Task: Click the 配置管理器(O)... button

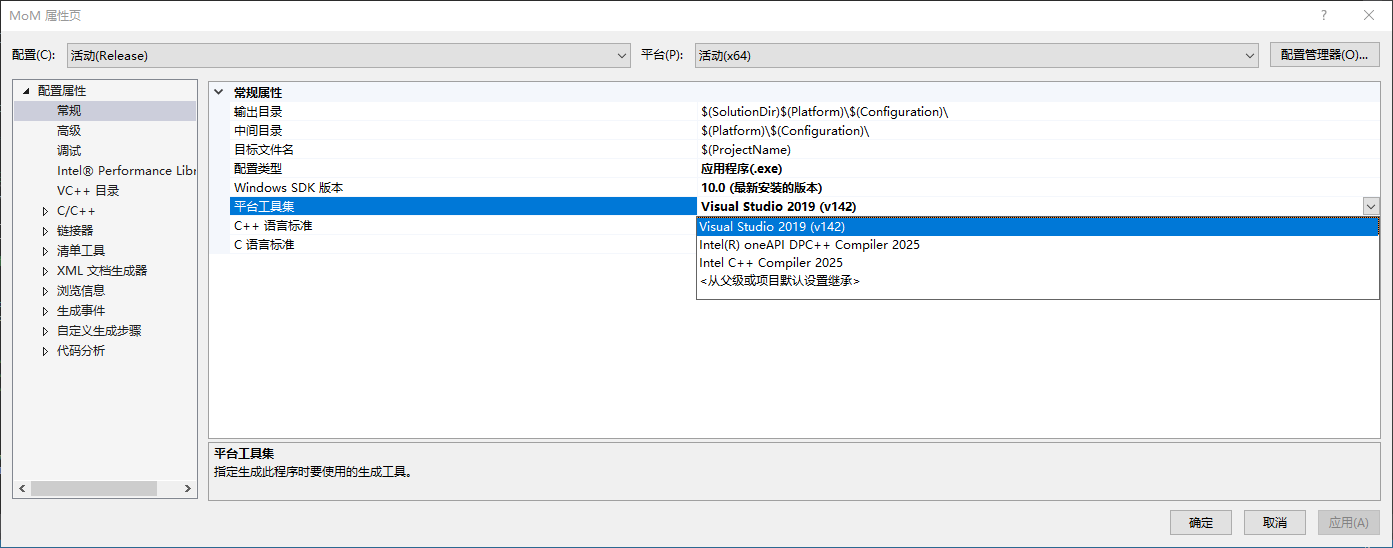Action: pyautogui.click(x=1324, y=55)
